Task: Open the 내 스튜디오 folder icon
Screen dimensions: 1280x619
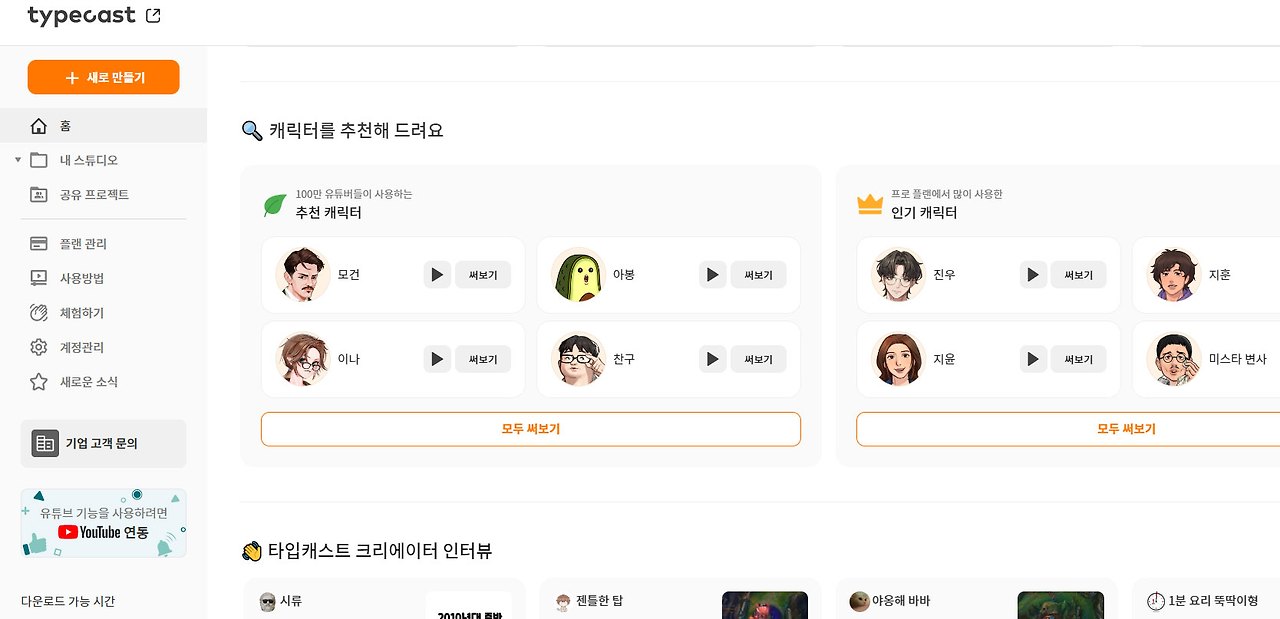Action: 38,159
